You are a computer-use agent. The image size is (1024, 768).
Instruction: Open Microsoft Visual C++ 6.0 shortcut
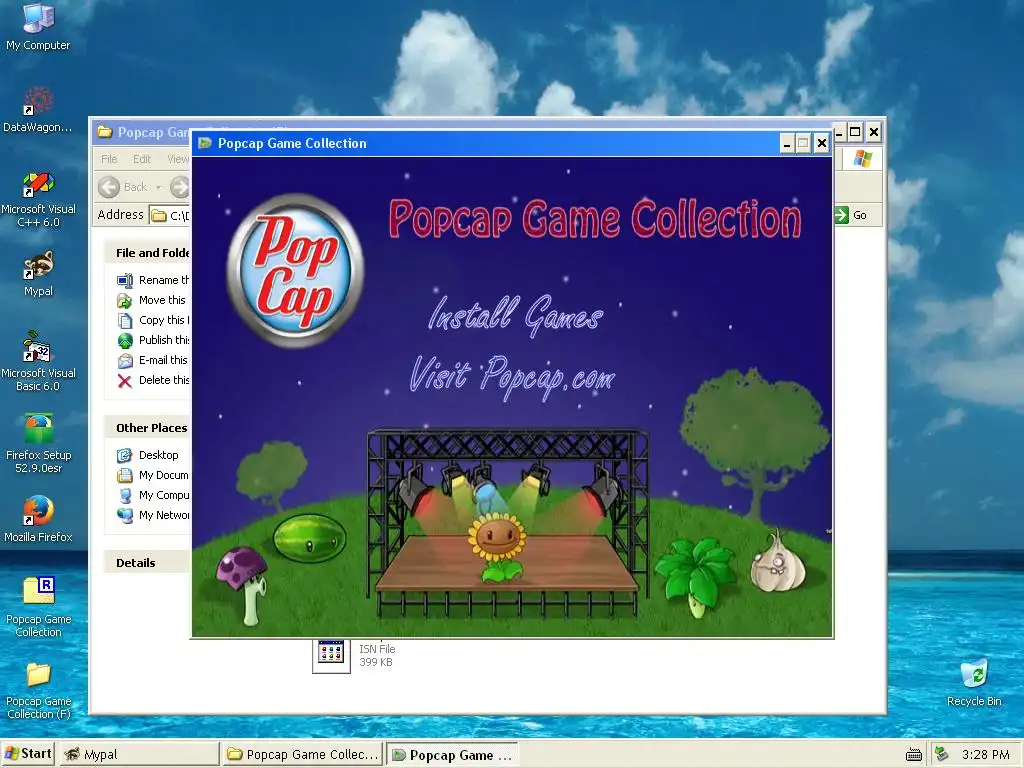[38, 199]
